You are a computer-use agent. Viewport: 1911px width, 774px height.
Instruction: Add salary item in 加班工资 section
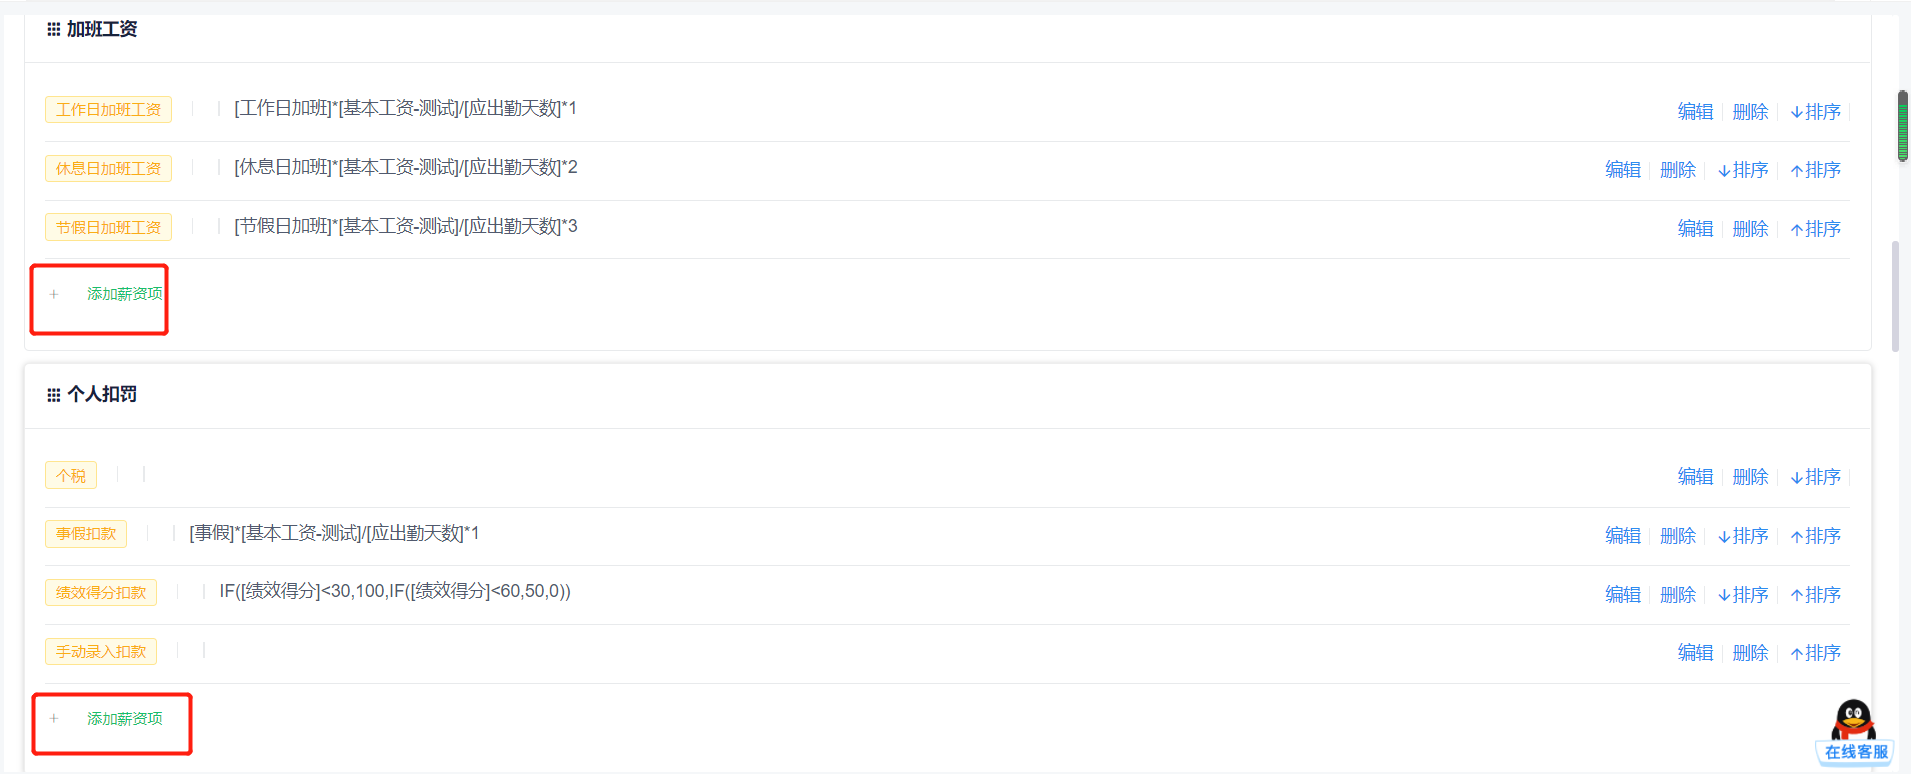pos(124,294)
